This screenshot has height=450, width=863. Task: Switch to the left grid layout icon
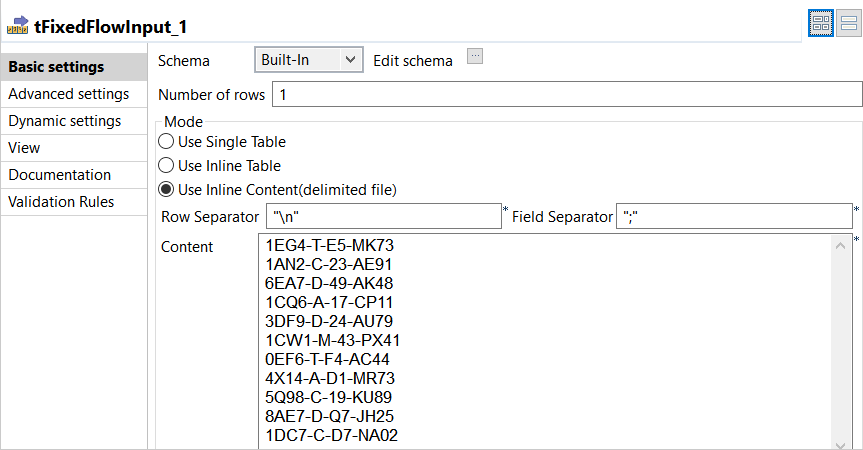[x=821, y=25]
